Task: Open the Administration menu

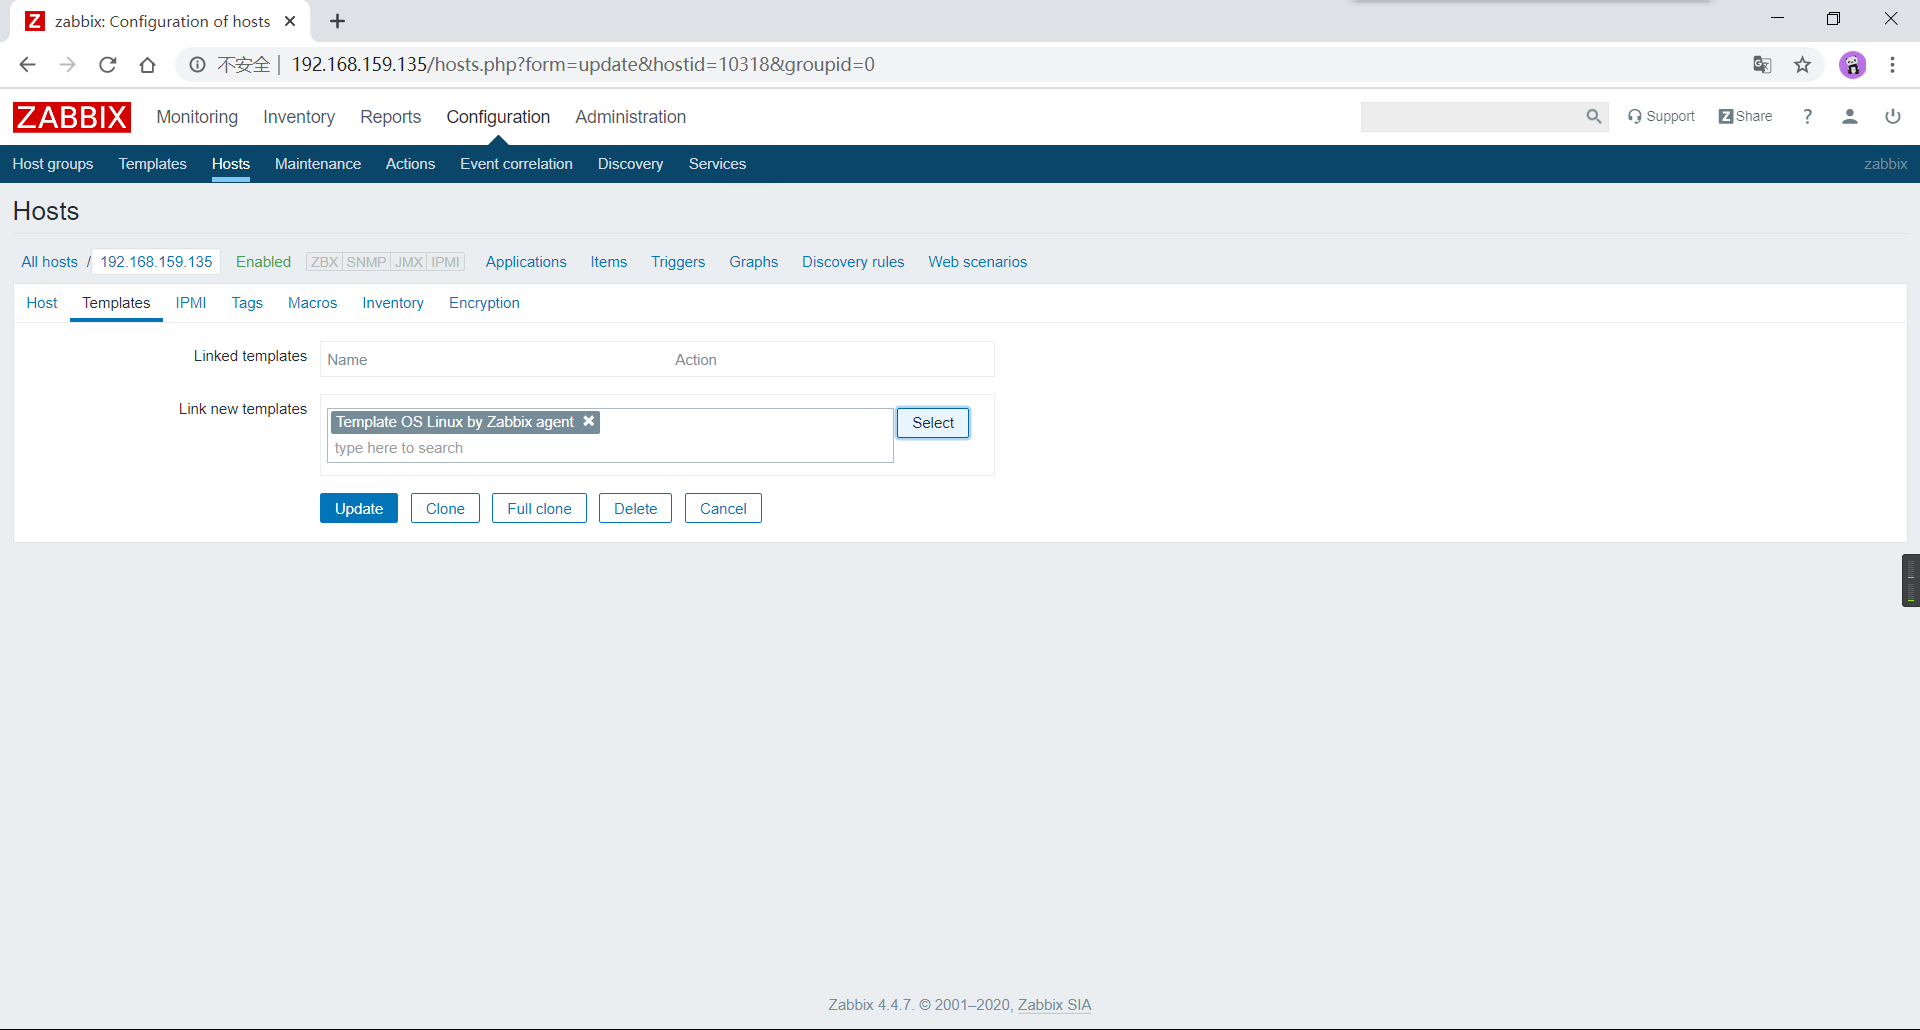Action: click(631, 117)
